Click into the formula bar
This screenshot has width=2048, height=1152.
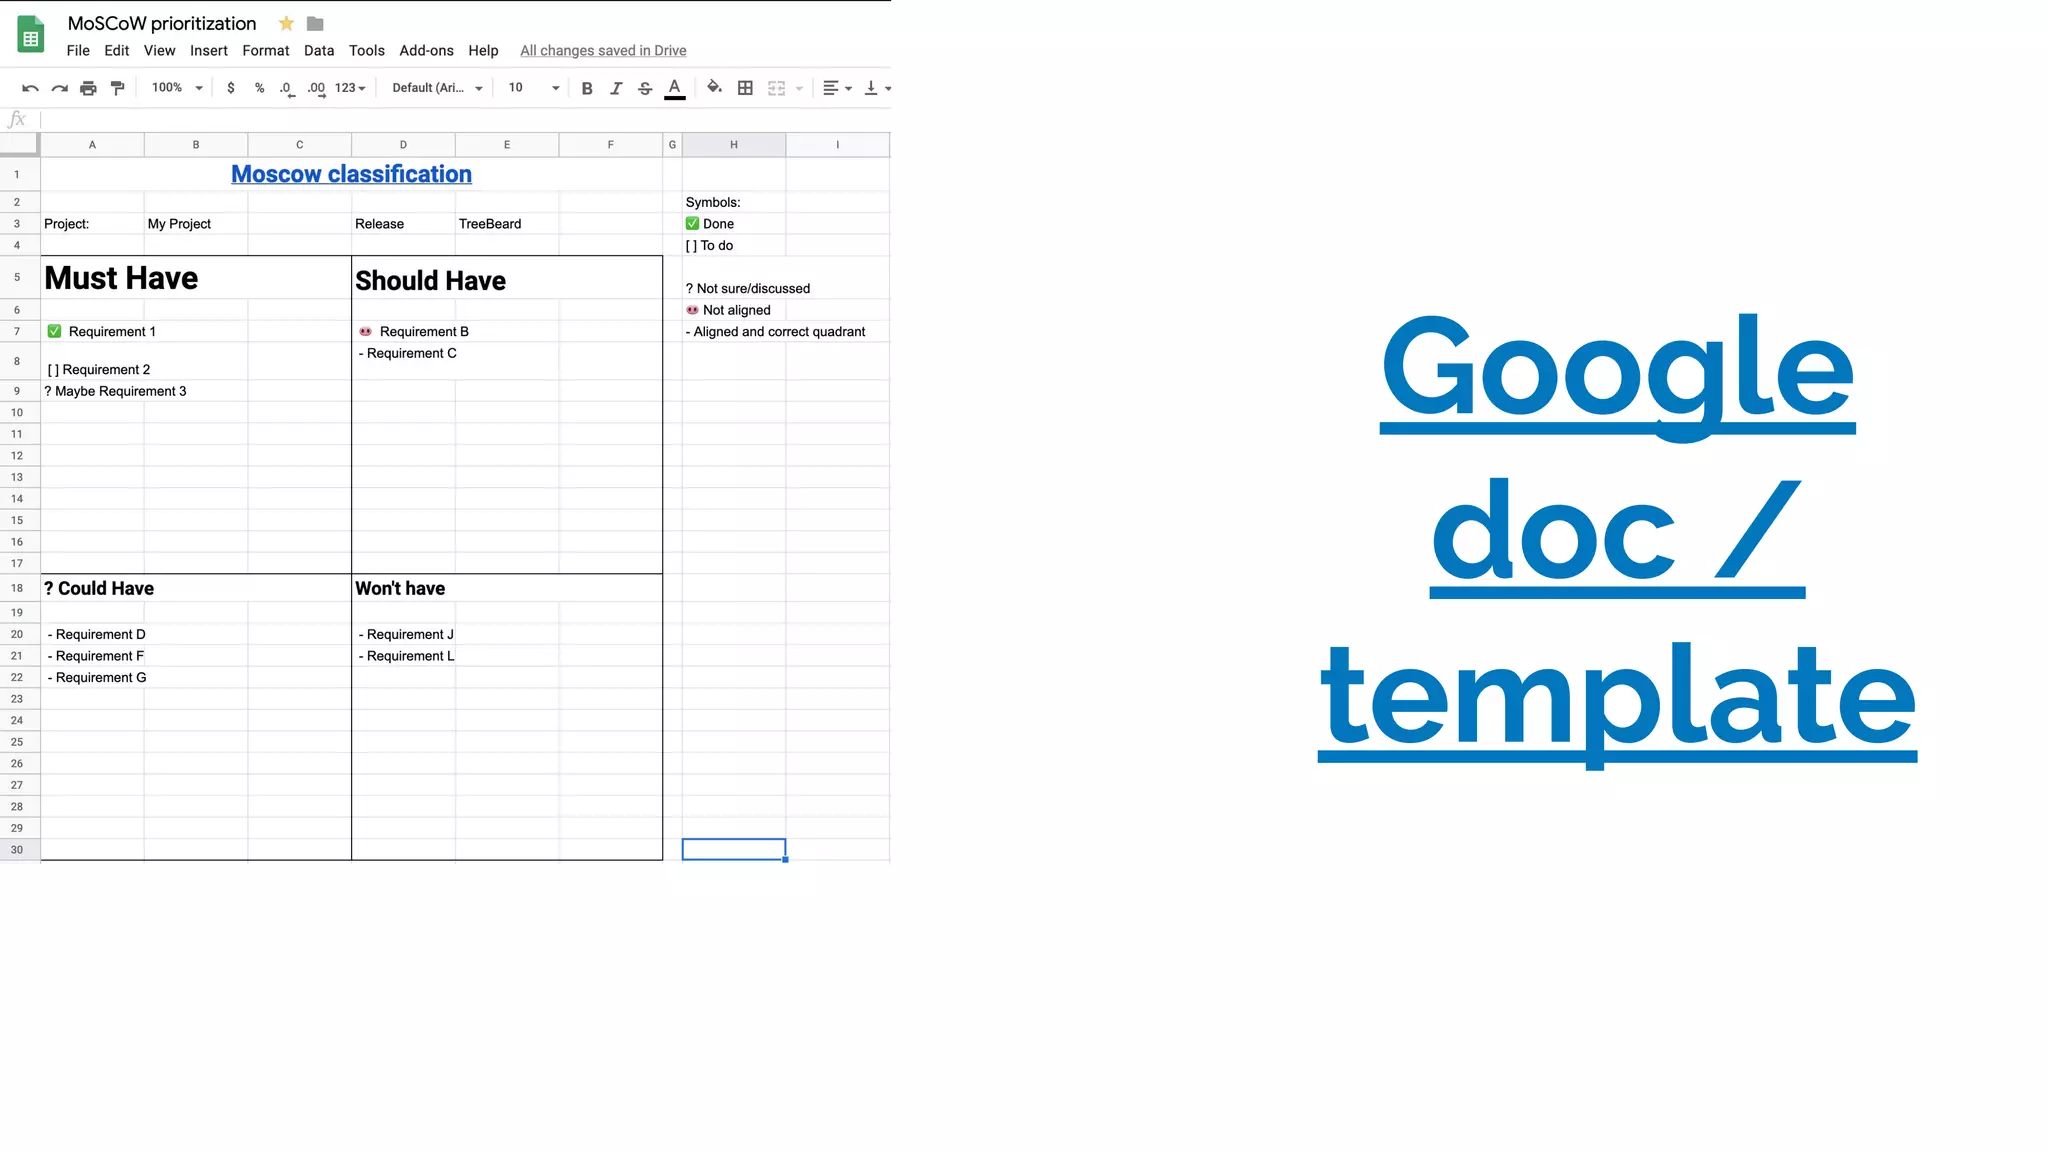pos(465,120)
